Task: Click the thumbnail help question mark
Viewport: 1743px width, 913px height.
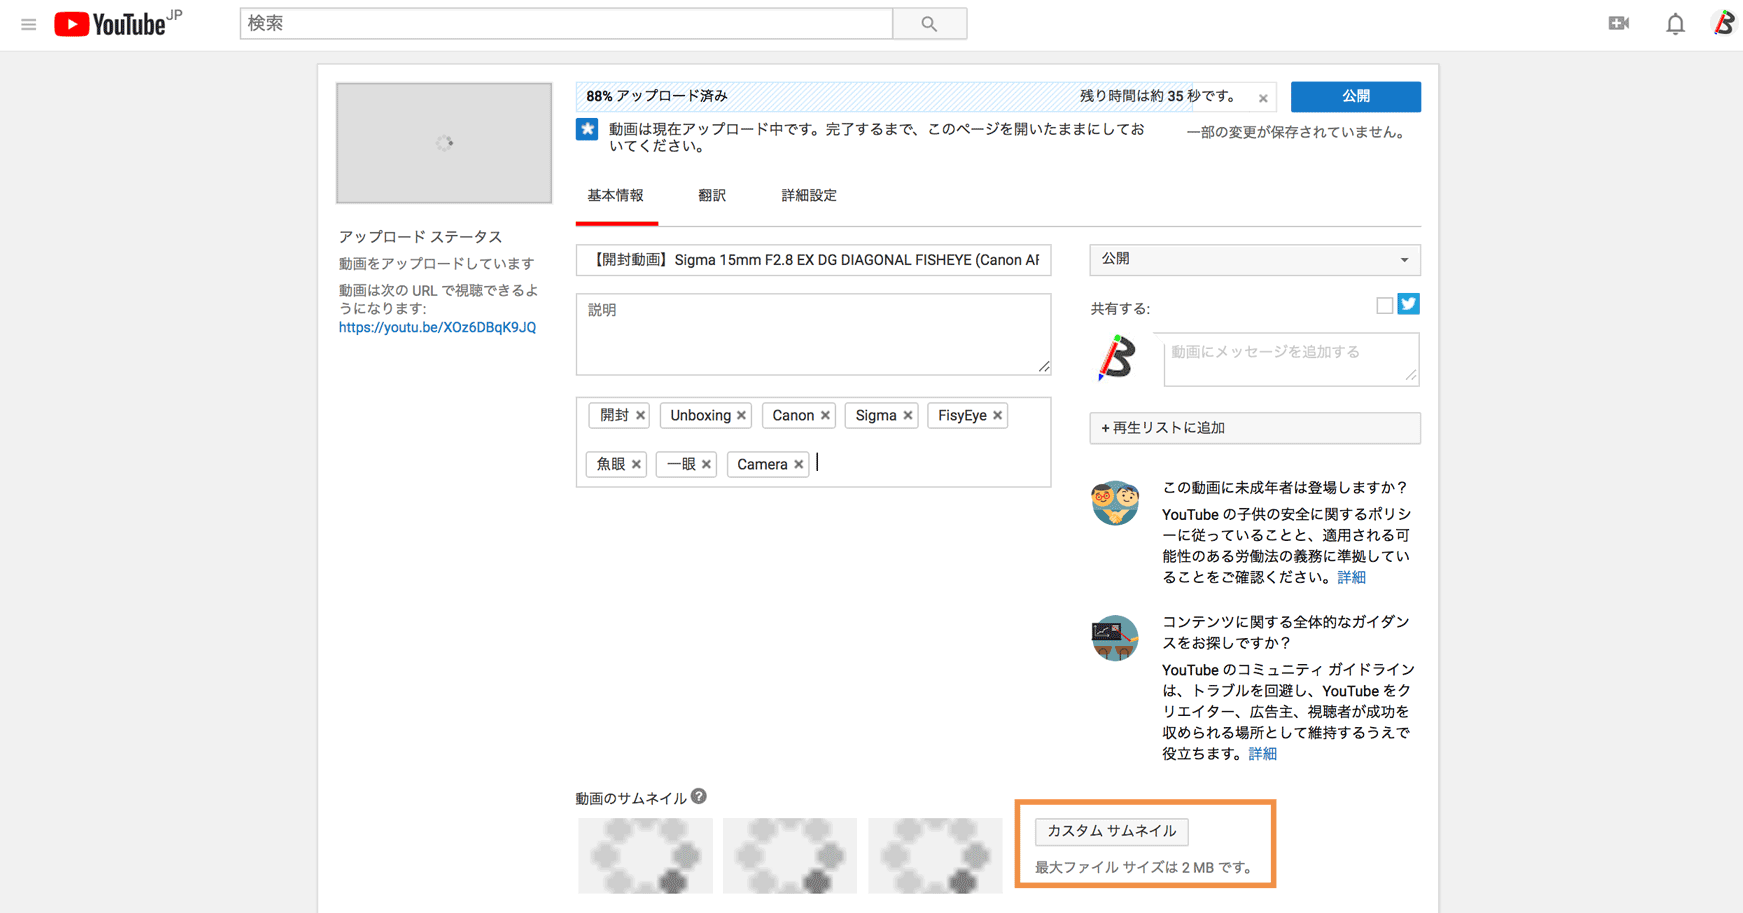Action: tap(699, 796)
